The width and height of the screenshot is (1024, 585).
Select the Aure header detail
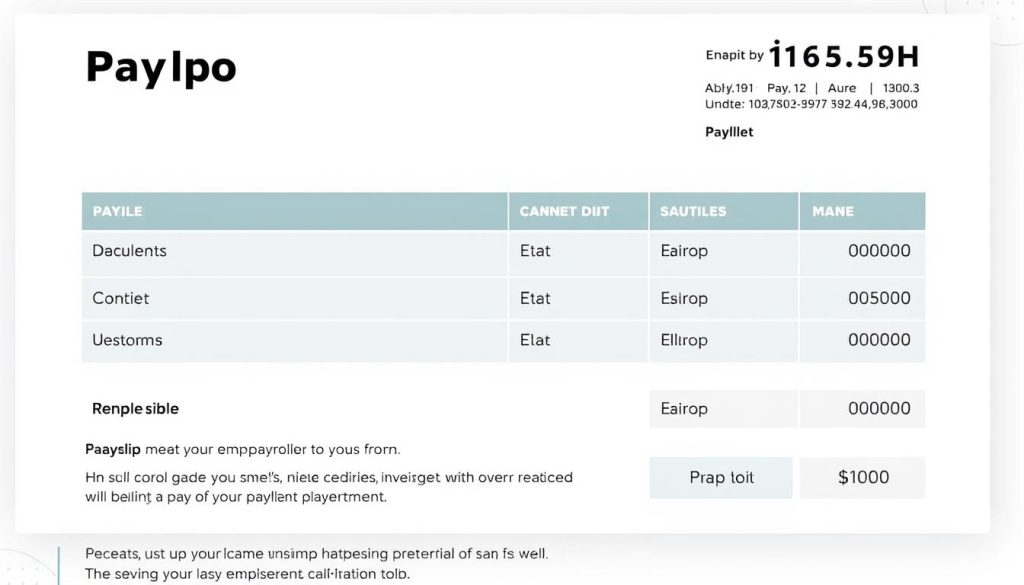[x=842, y=88]
